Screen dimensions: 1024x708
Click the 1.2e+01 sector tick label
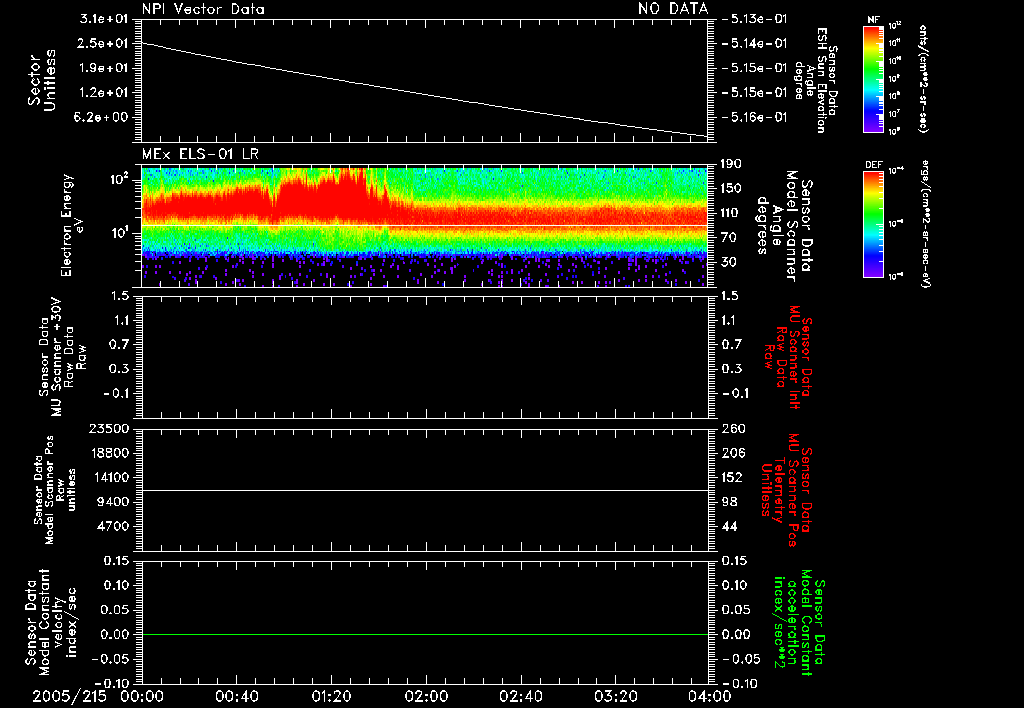[x=103, y=93]
